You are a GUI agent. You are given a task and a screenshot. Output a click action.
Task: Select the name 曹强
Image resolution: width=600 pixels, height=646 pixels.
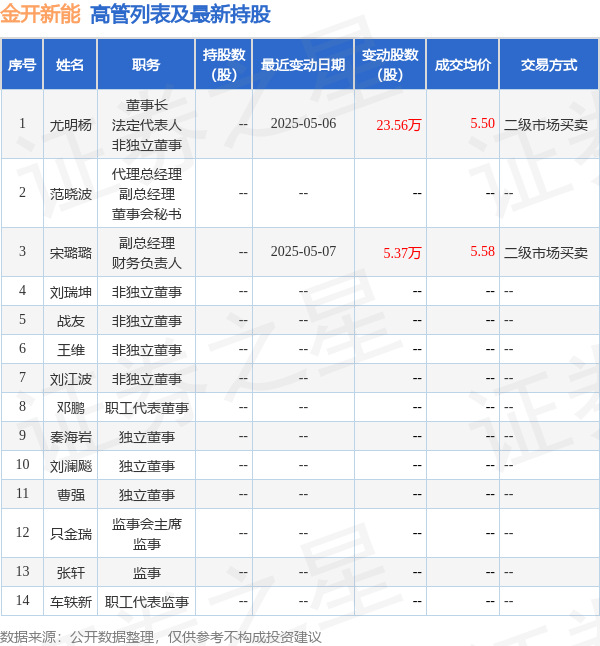pos(70,494)
